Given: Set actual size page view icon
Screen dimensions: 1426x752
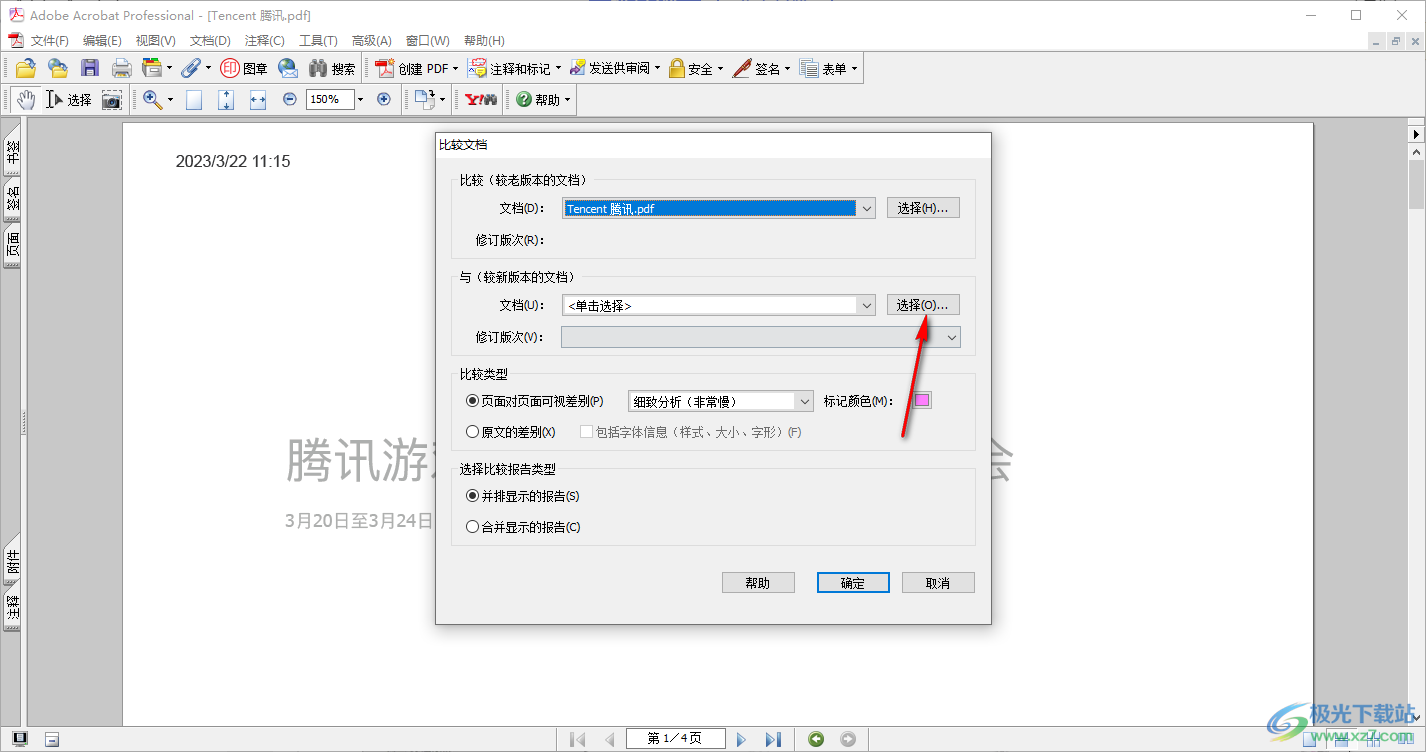Looking at the screenshot, I should (x=194, y=99).
